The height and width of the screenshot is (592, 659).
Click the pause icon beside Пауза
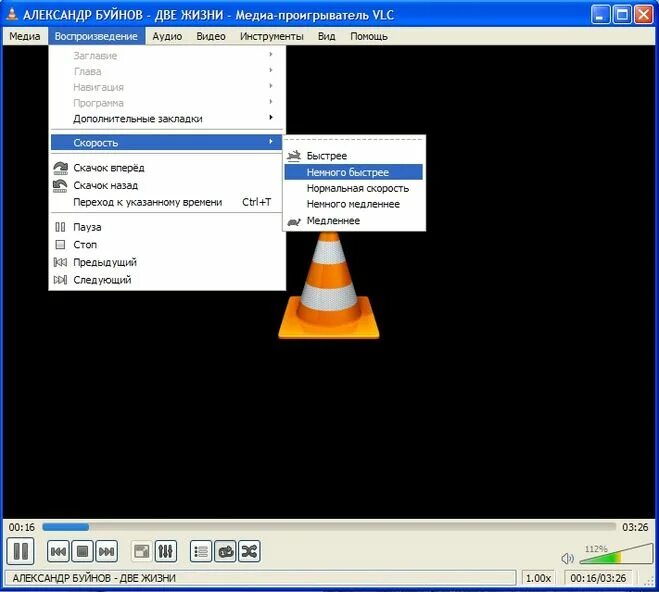point(60,227)
